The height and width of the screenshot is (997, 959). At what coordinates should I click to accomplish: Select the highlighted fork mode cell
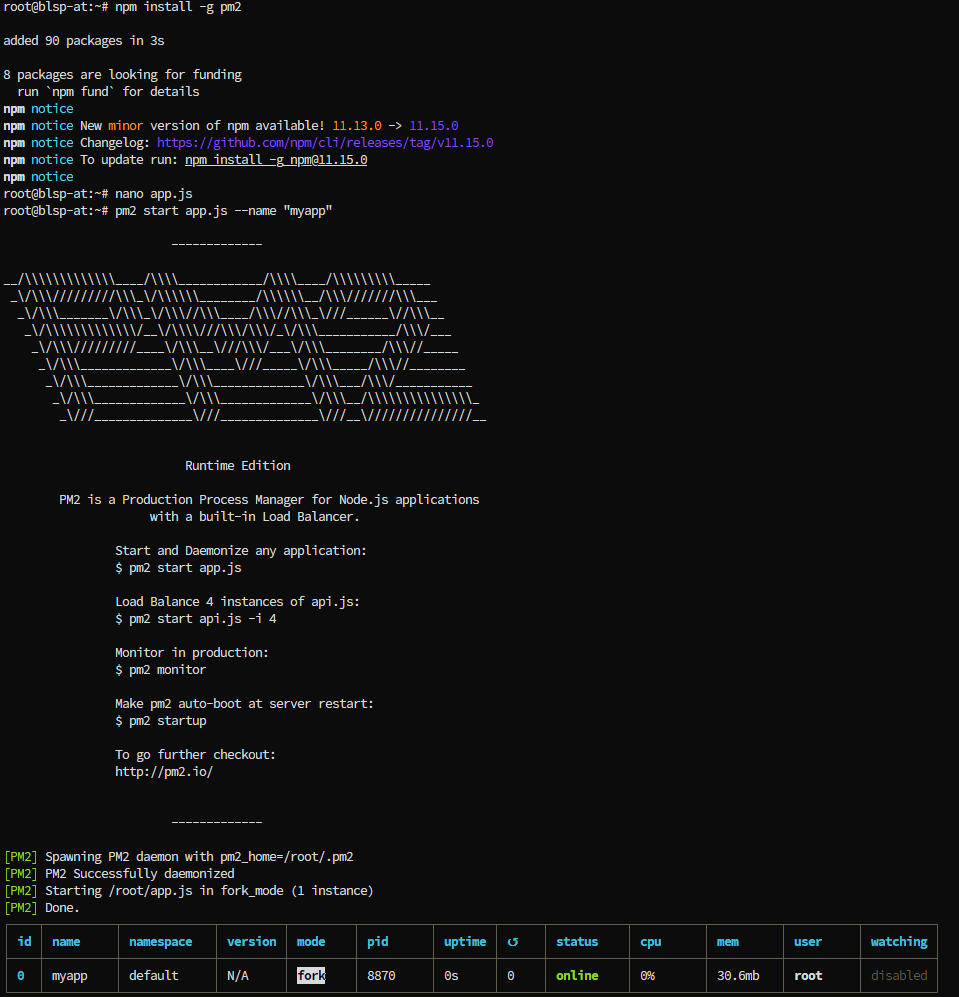(x=311, y=975)
